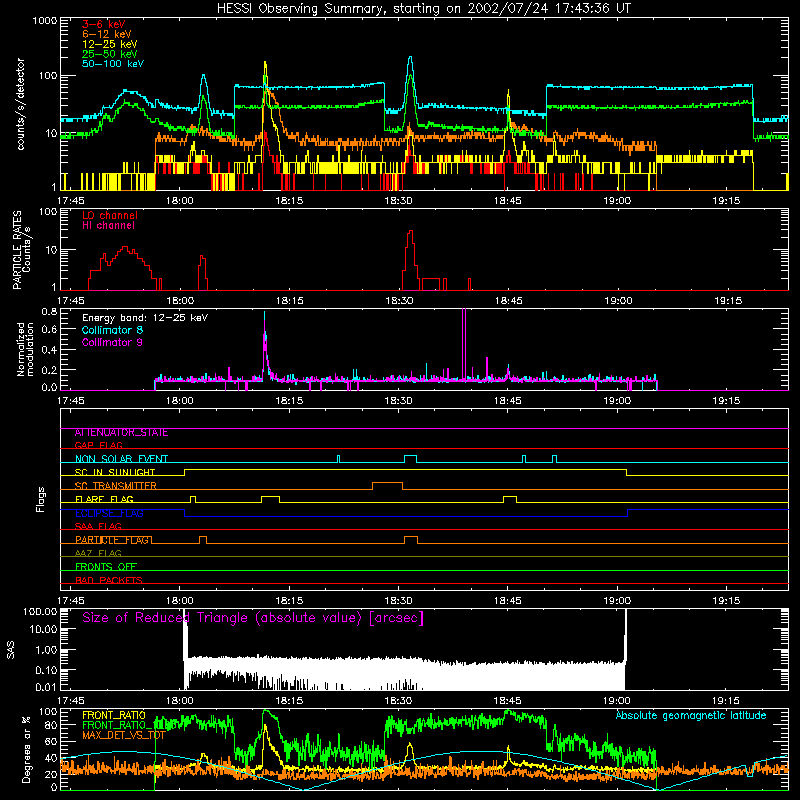
Task: Click the 'Energy band: 12-25 keV' caption
Action: tap(145, 318)
